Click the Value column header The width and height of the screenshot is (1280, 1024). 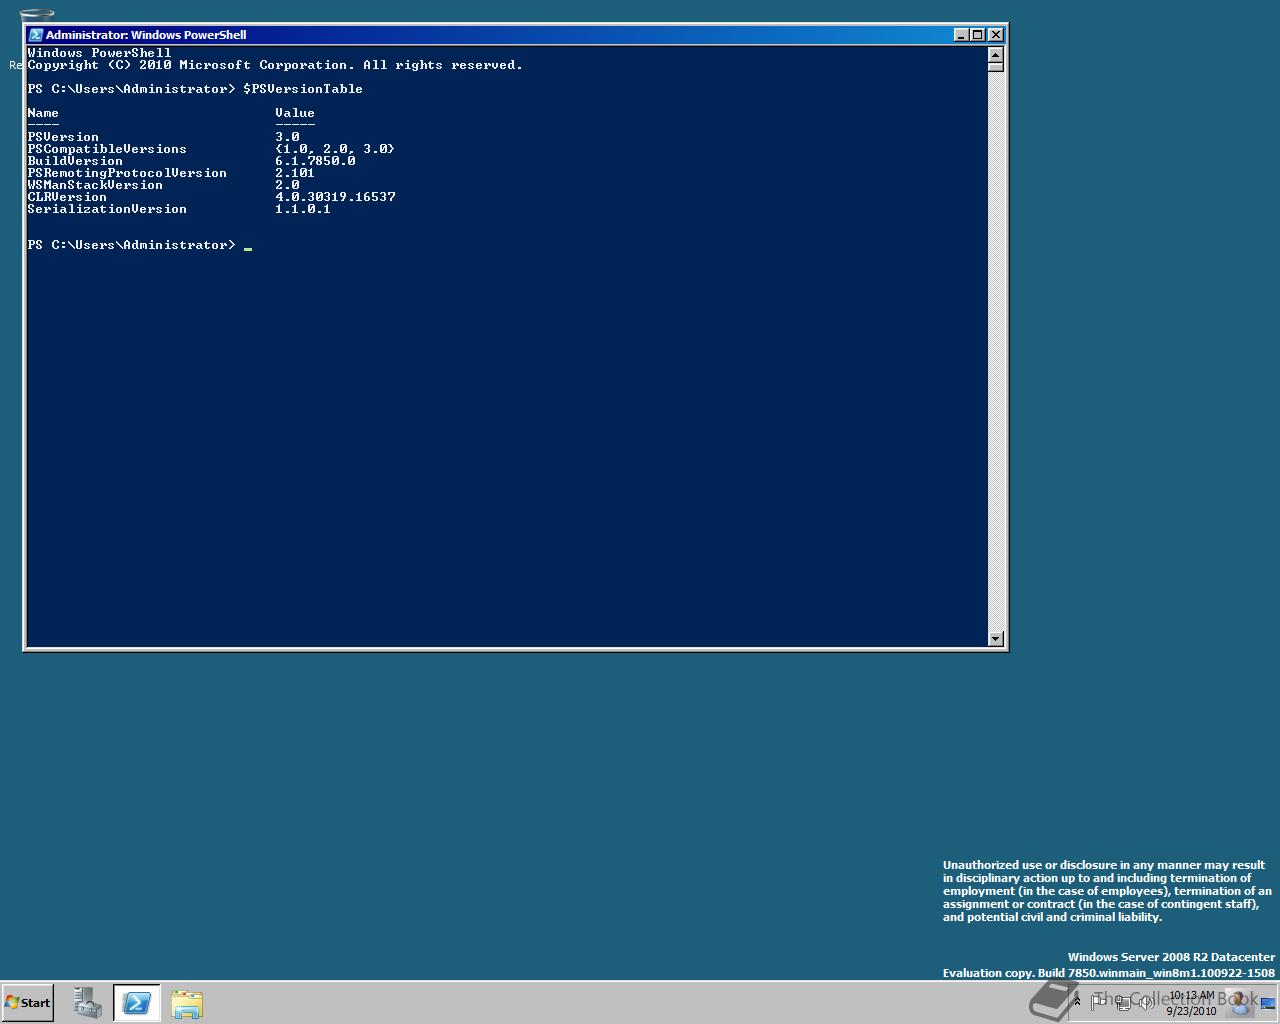click(295, 113)
